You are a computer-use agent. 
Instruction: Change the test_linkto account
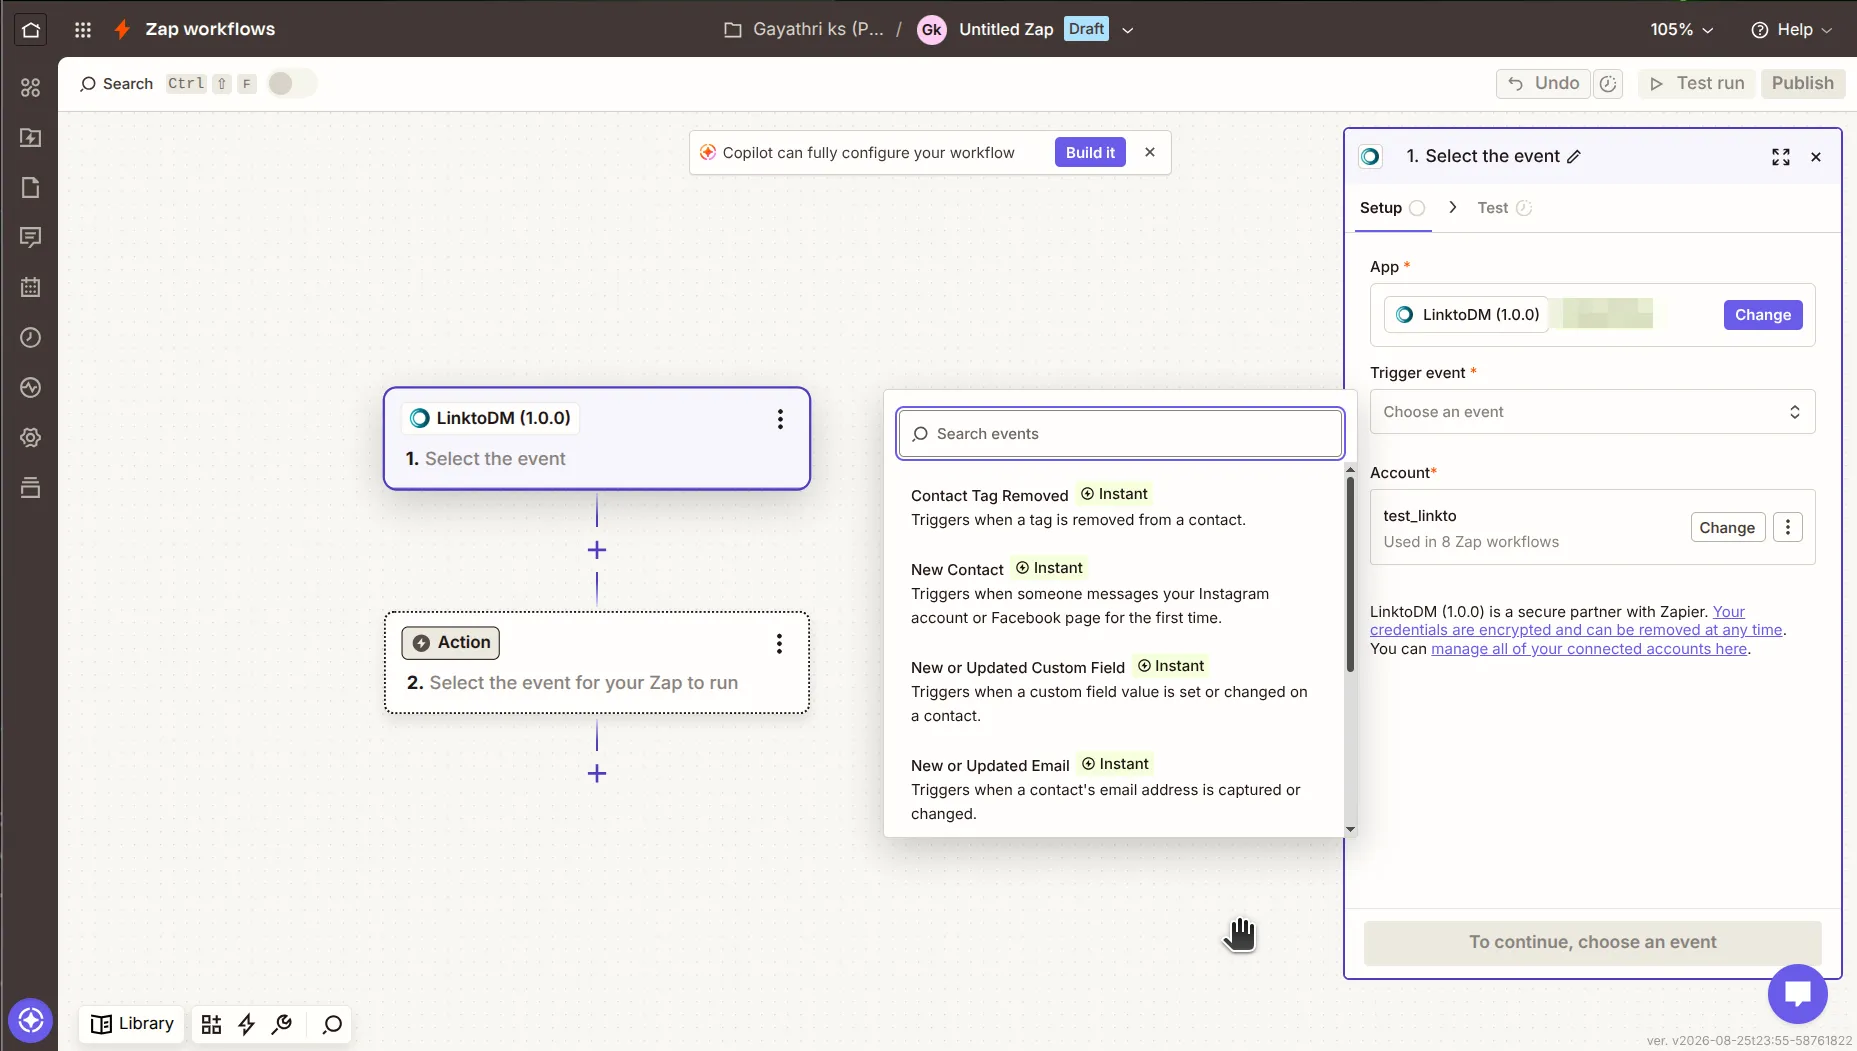click(1727, 527)
